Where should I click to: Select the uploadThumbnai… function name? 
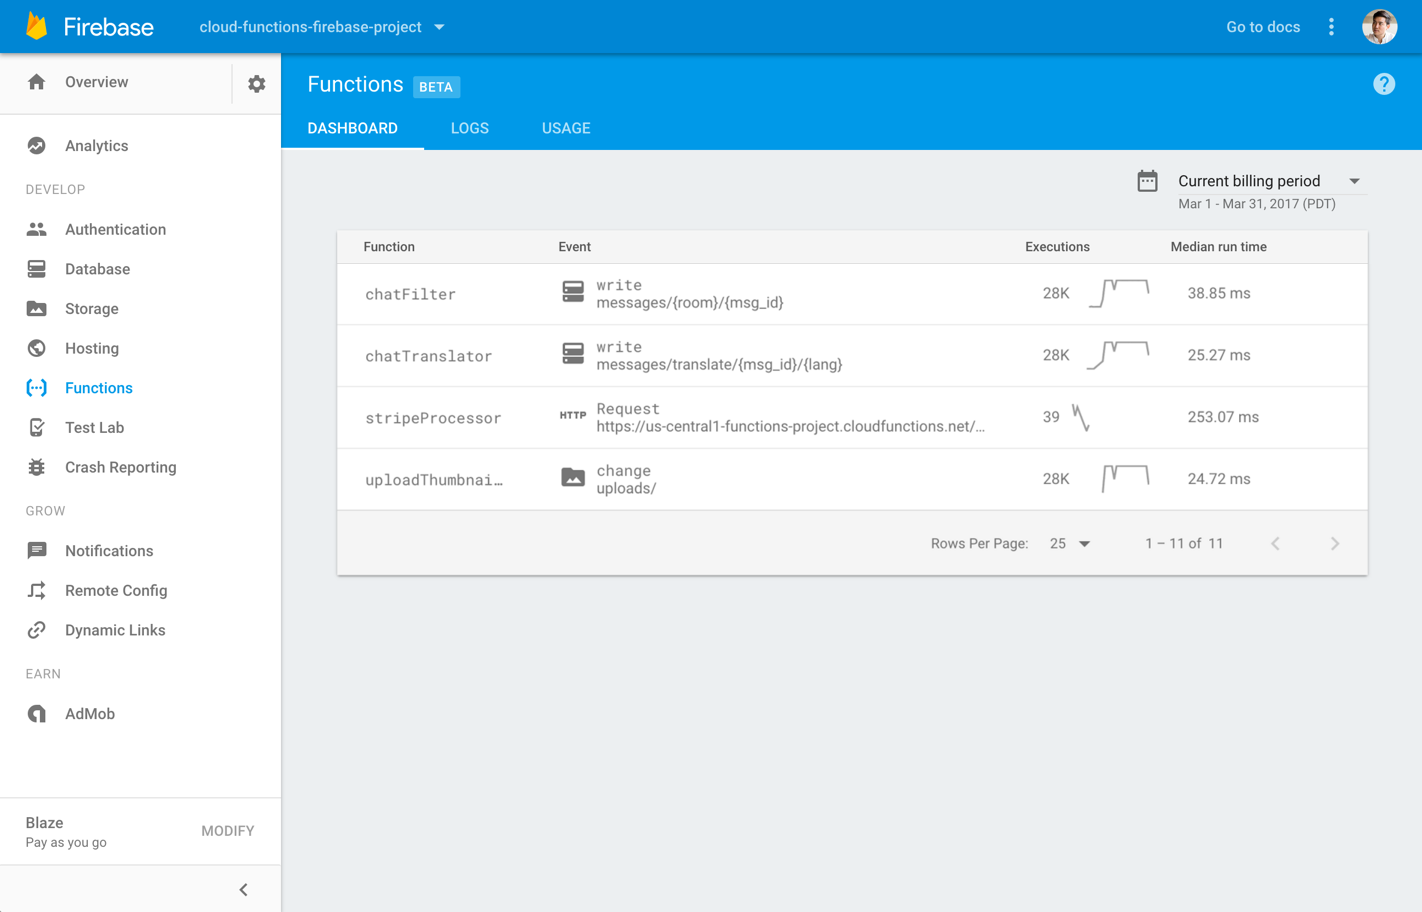point(434,480)
